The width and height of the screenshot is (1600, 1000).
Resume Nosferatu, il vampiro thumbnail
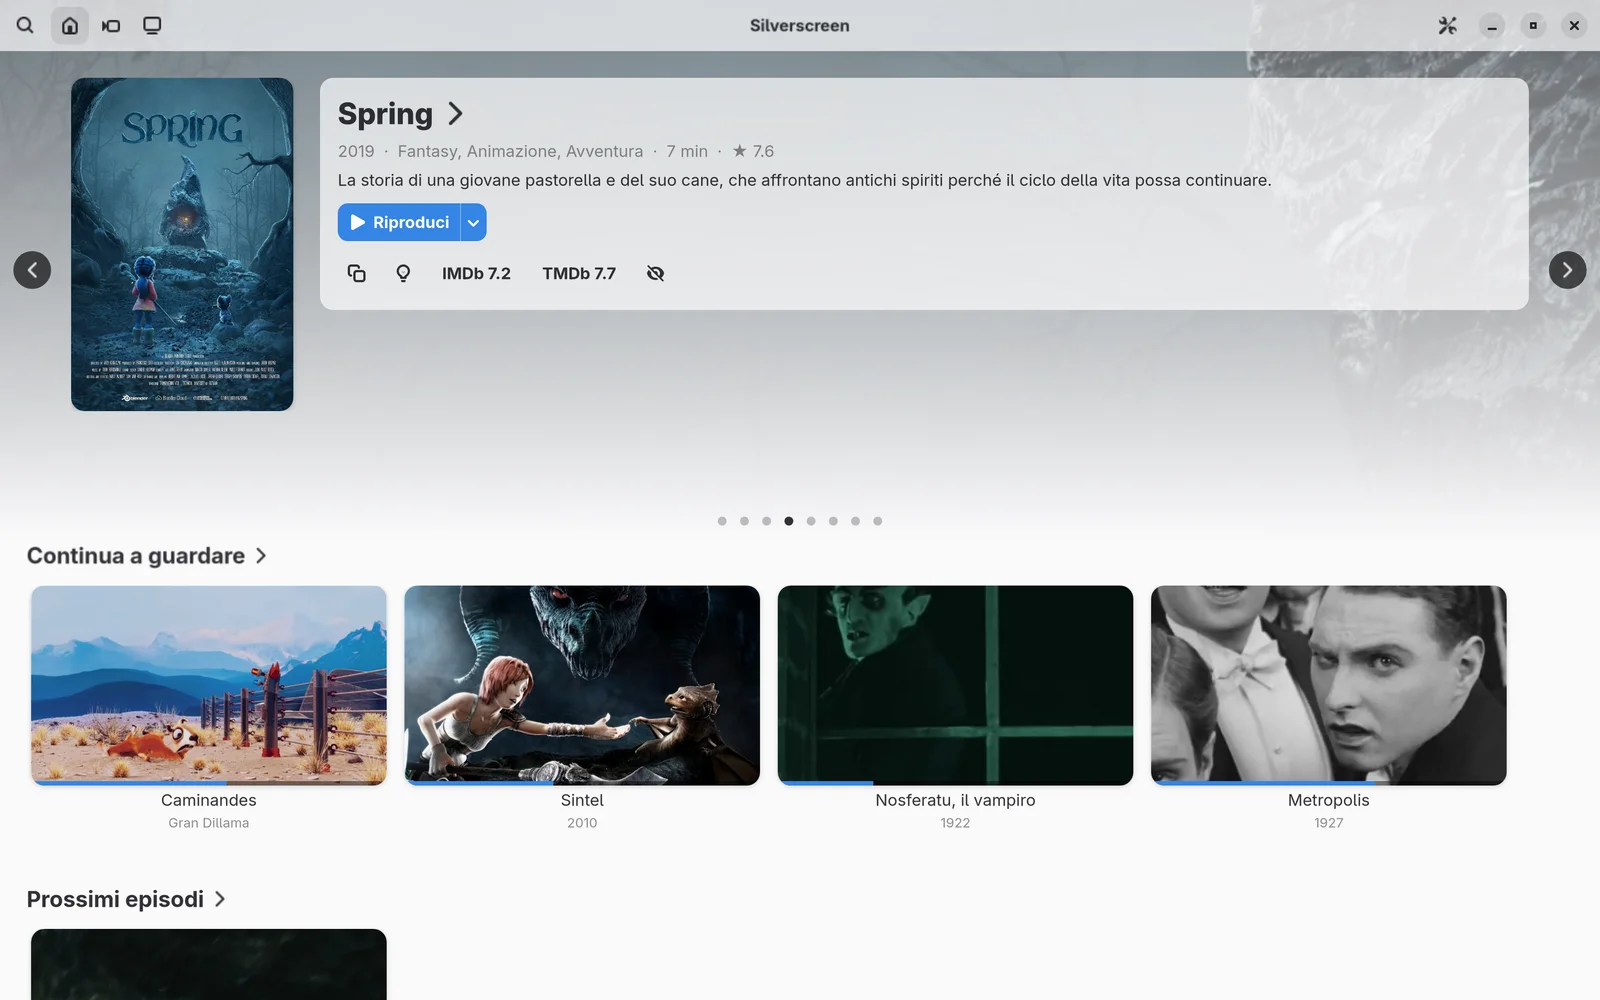955,685
